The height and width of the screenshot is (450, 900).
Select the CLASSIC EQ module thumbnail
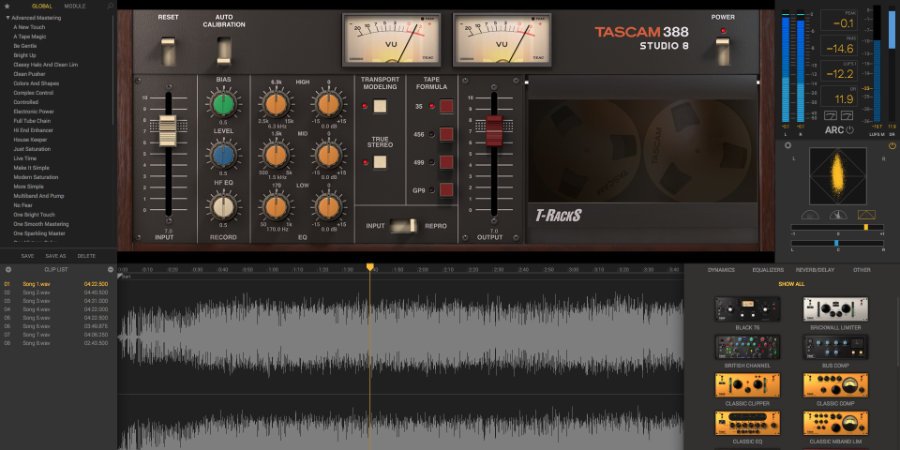[747, 423]
